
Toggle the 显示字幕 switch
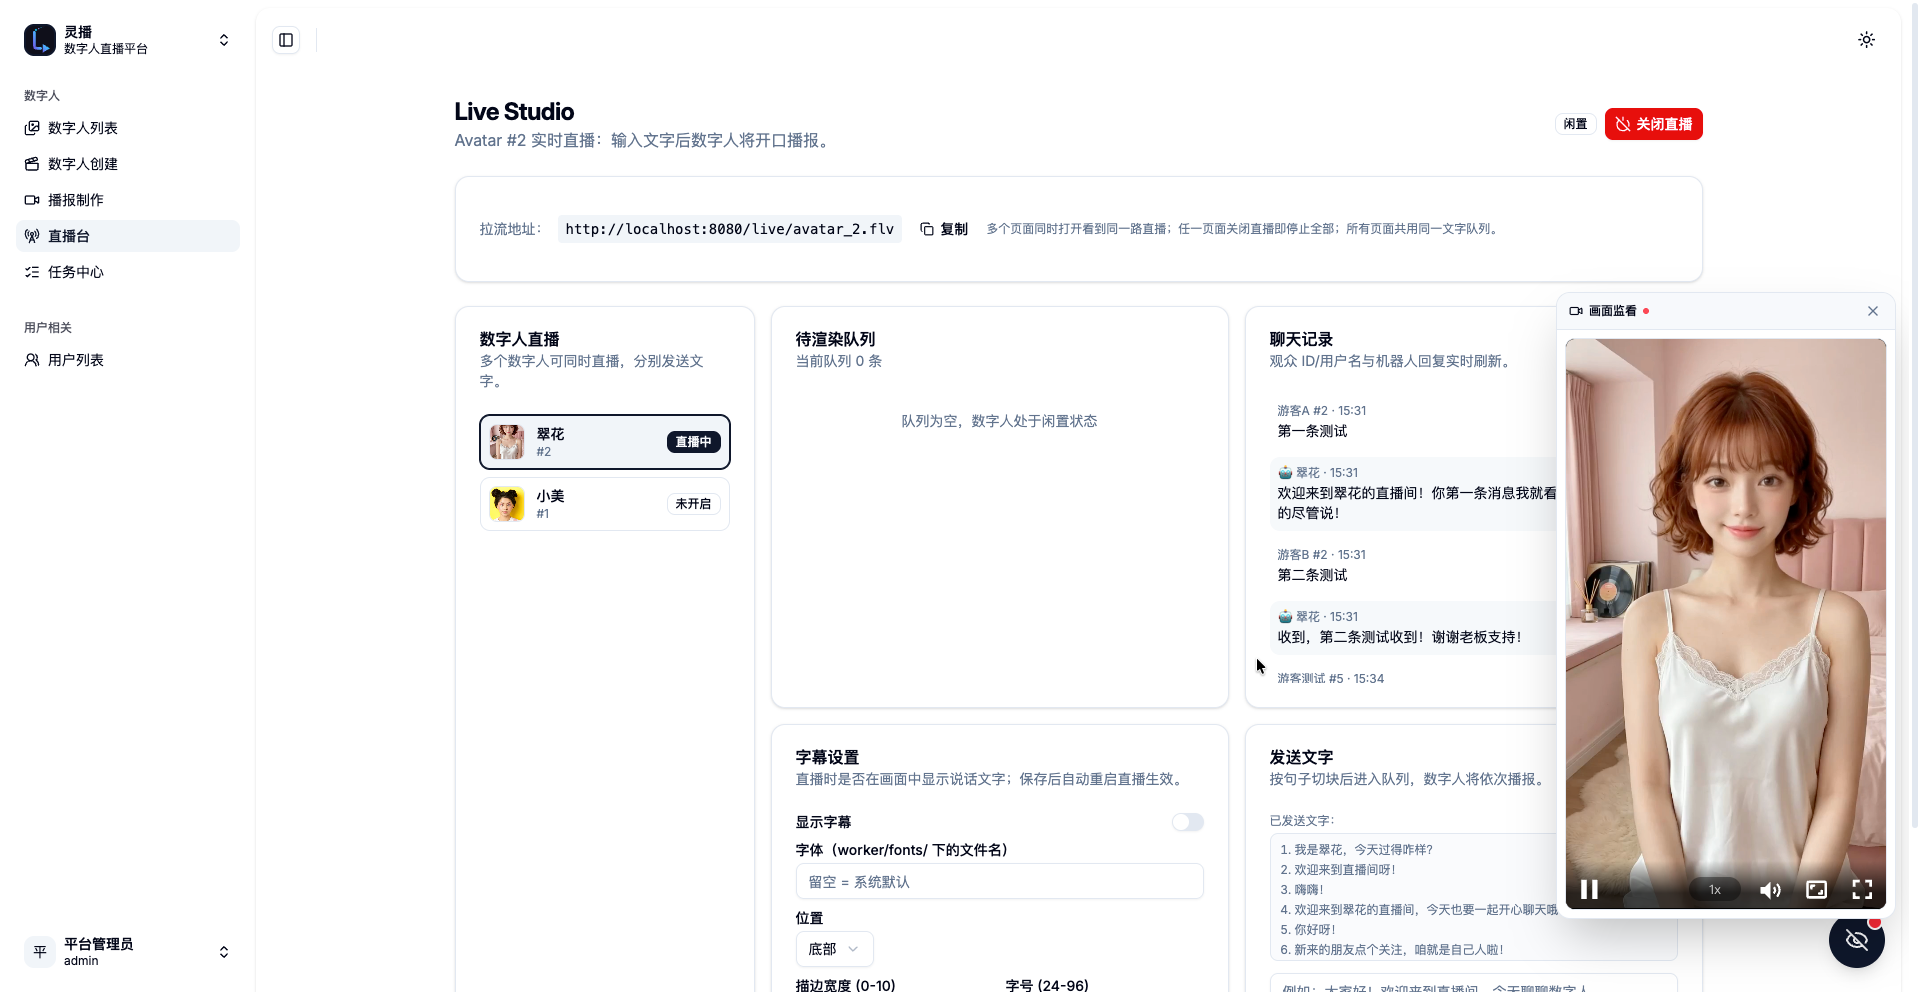tap(1188, 822)
